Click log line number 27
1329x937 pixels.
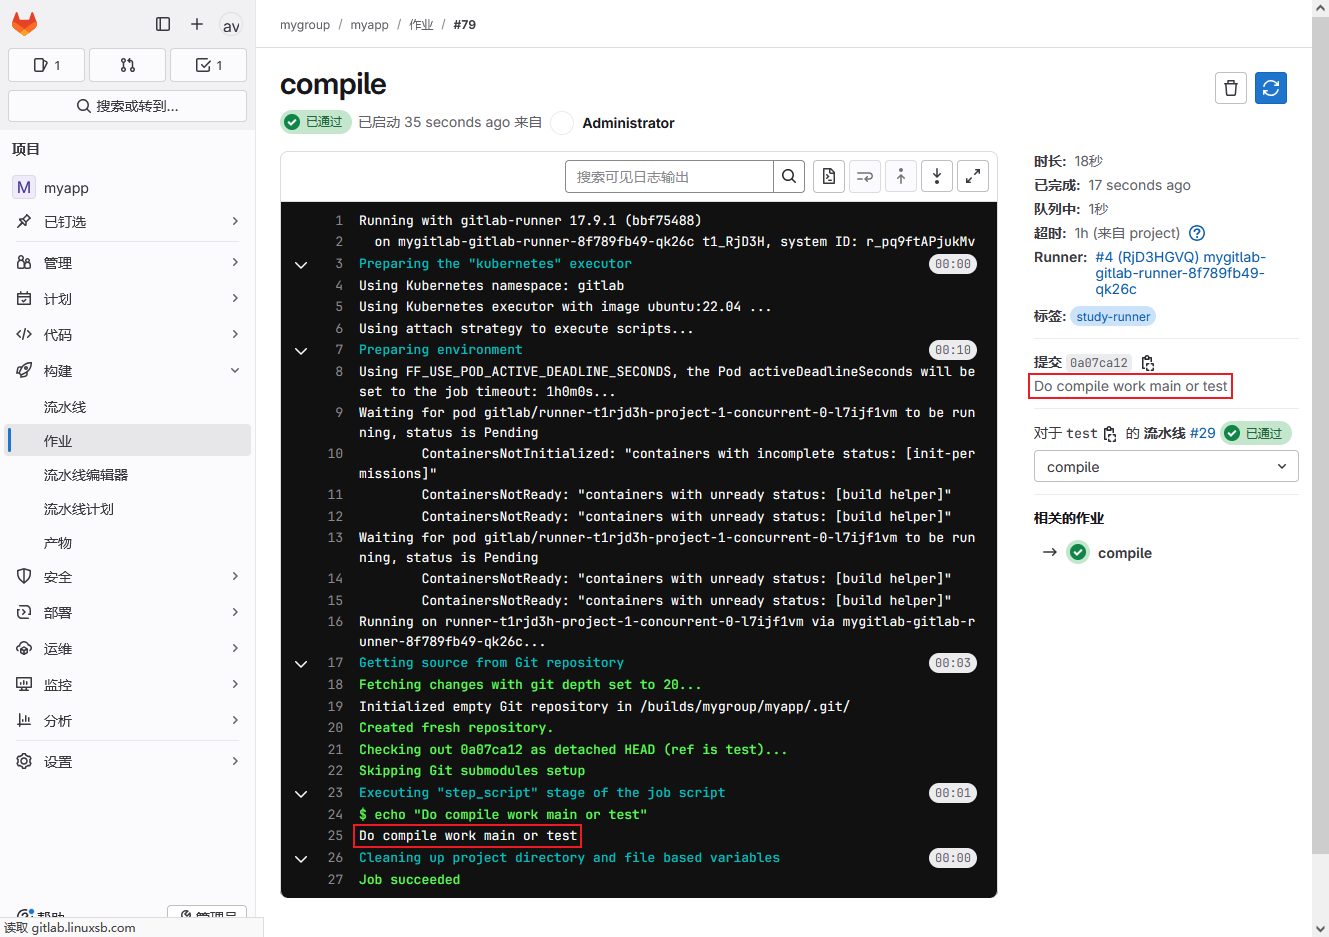335,879
